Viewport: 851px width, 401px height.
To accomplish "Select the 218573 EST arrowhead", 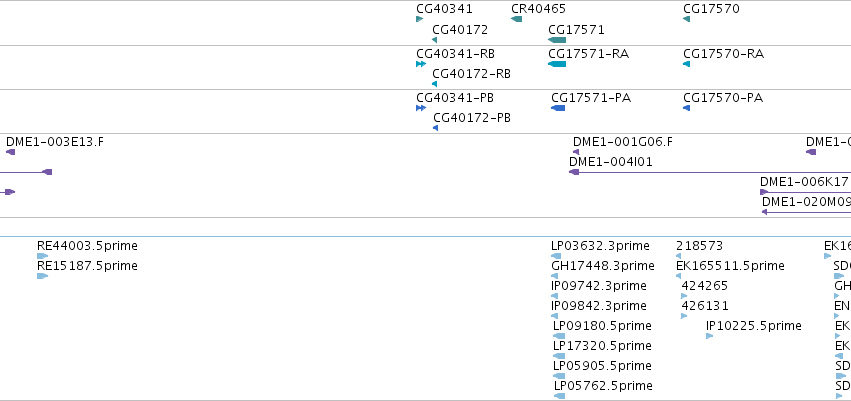I will point(678,256).
